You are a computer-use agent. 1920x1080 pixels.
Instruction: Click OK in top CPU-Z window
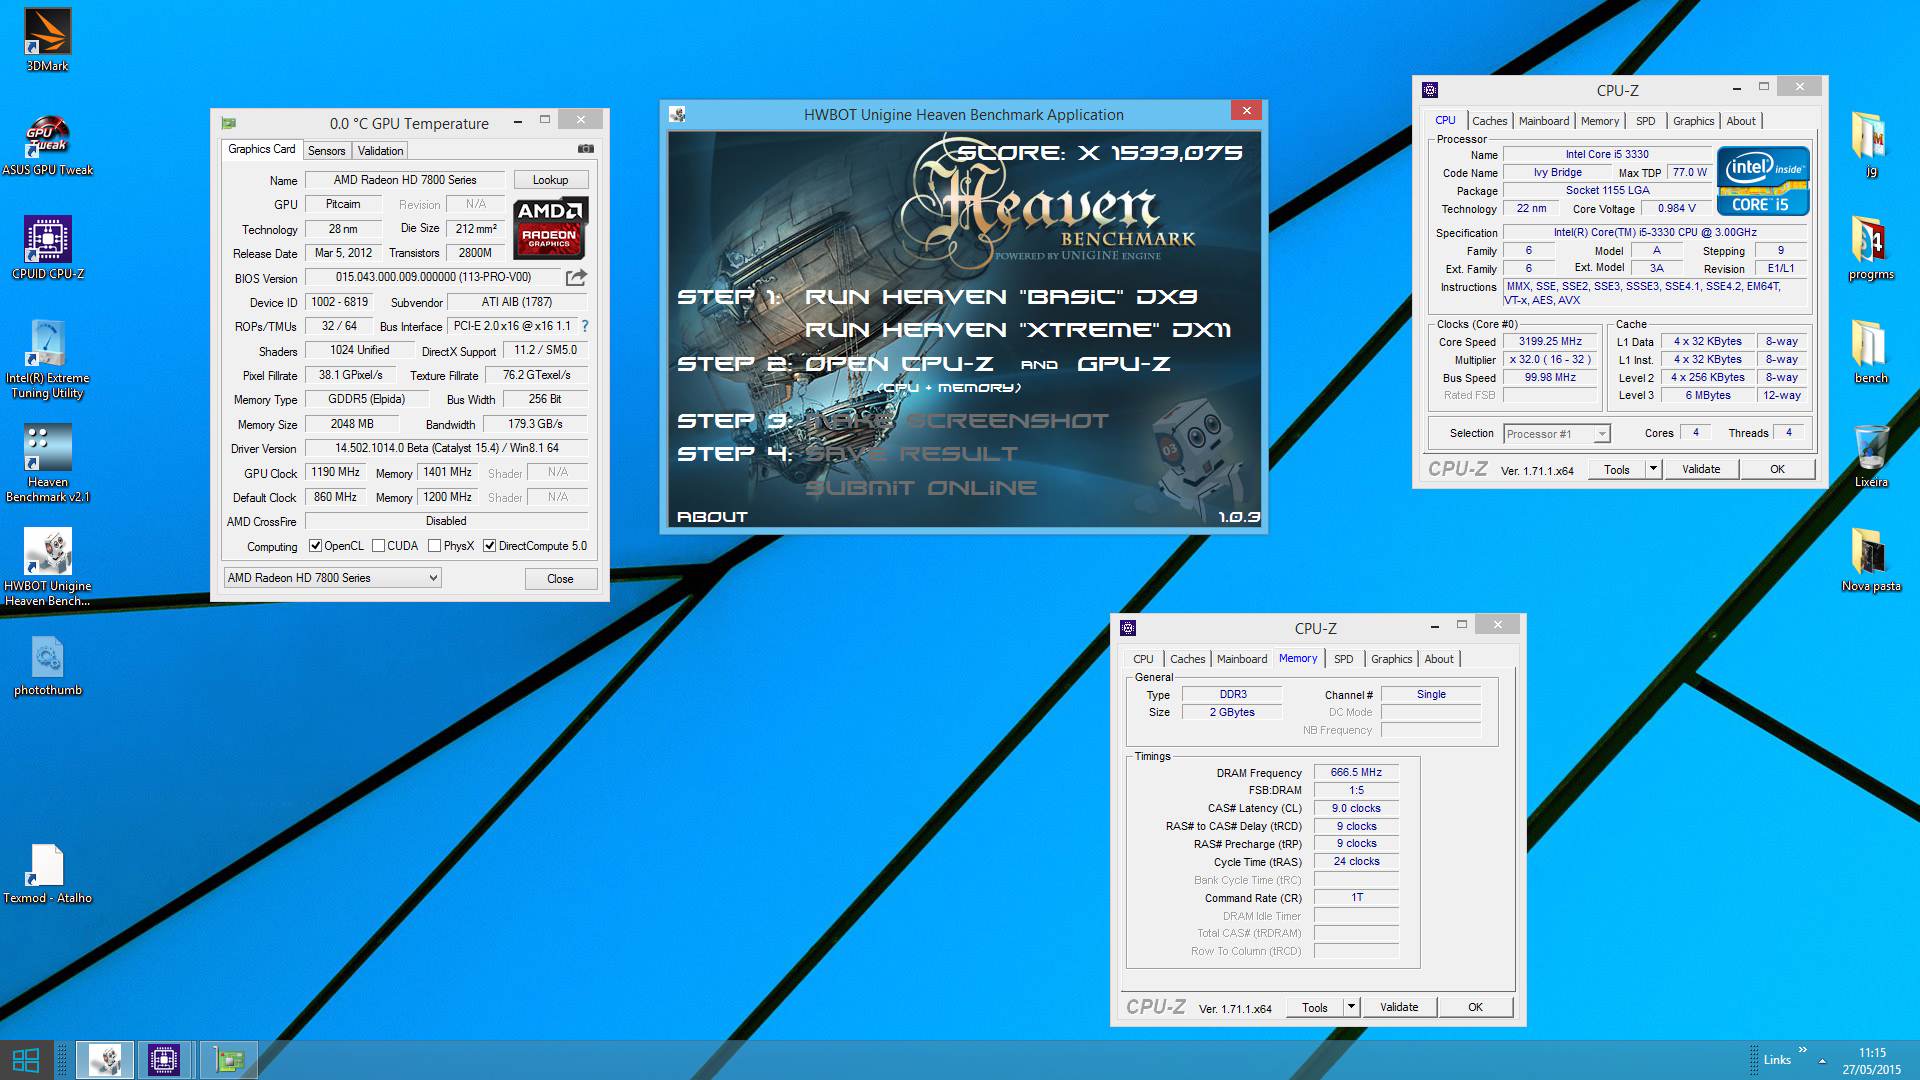point(1777,469)
